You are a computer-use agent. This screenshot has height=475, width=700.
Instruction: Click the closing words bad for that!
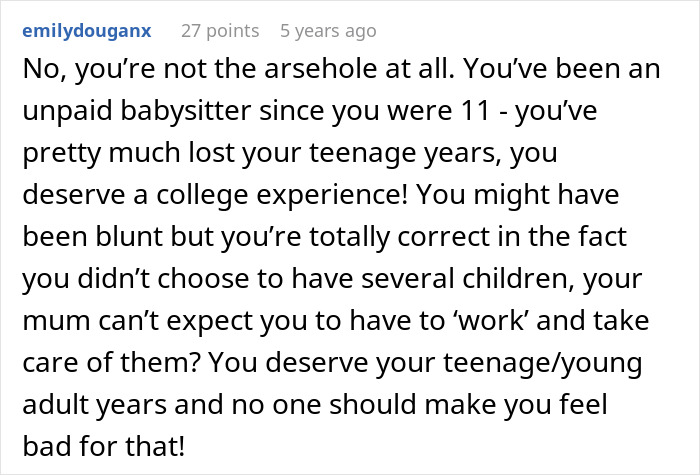[x=104, y=446]
